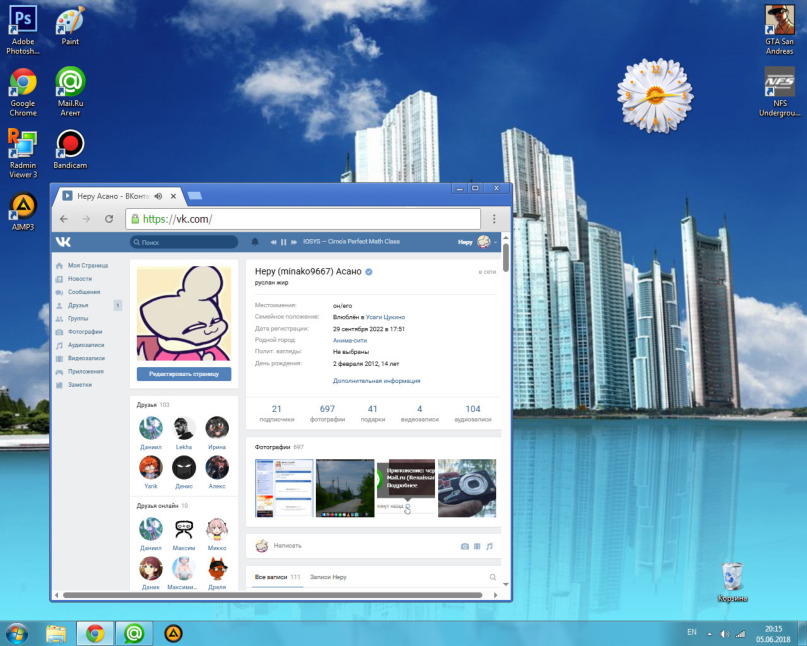The height and width of the screenshot is (646, 807).
Task: Switch to Записи Неру tab
Action: pyautogui.click(x=328, y=577)
